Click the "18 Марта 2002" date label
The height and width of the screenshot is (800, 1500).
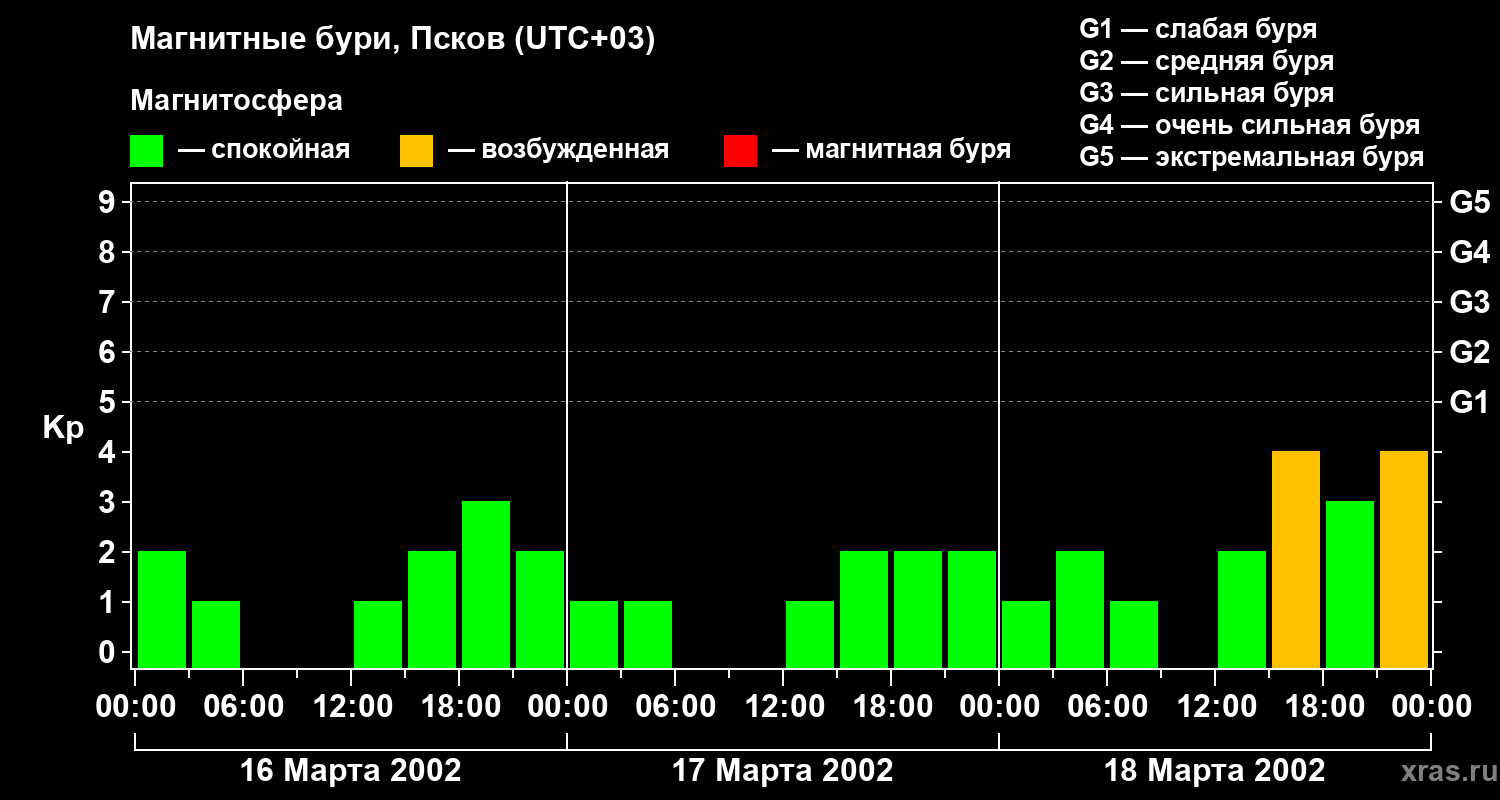point(1215,771)
